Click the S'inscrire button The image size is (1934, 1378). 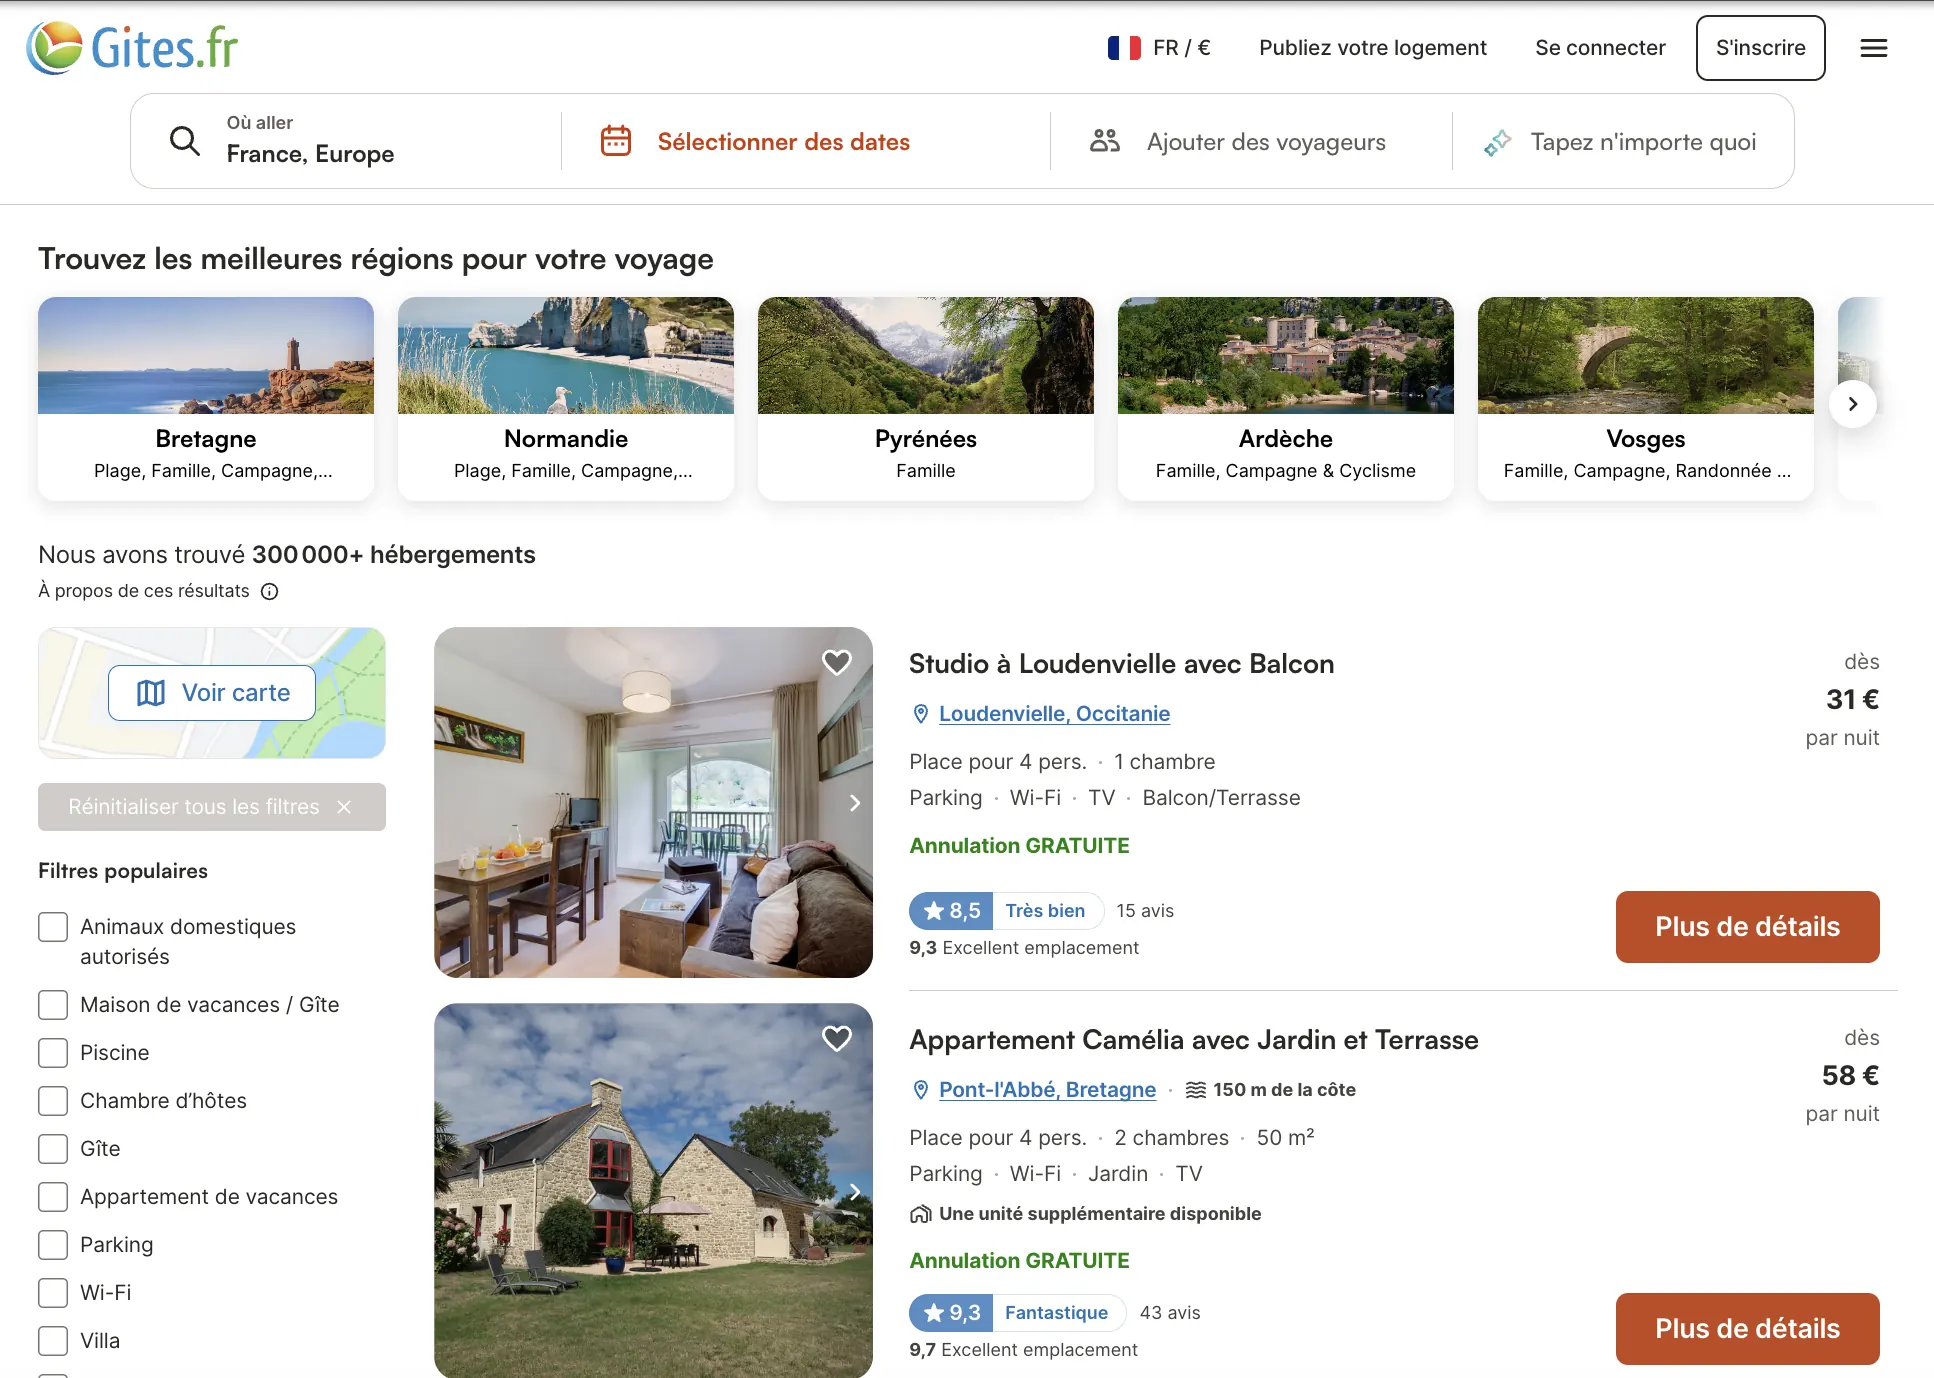click(x=1760, y=48)
